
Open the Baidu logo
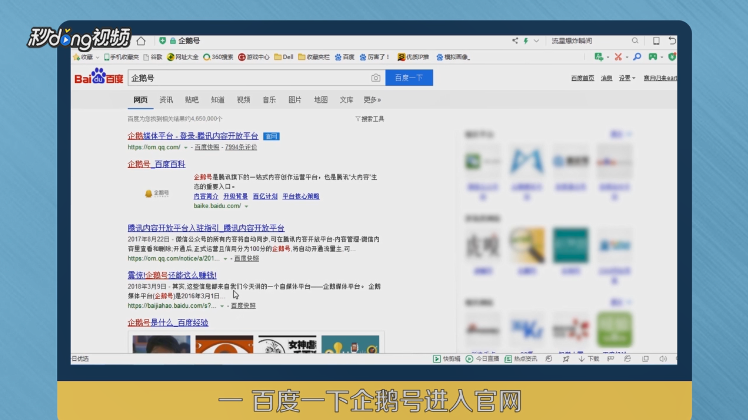coord(99,77)
